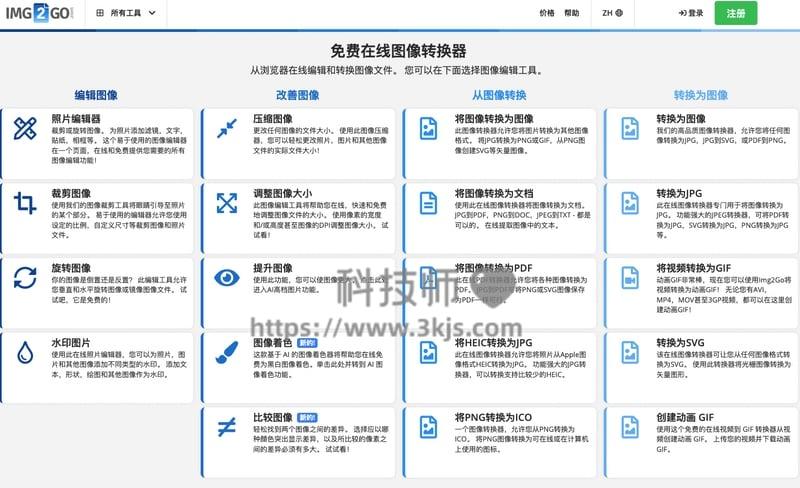This screenshot has width=800, height=488.
Task: Open the 转换为JPG title
Action: pyautogui.click(x=679, y=193)
